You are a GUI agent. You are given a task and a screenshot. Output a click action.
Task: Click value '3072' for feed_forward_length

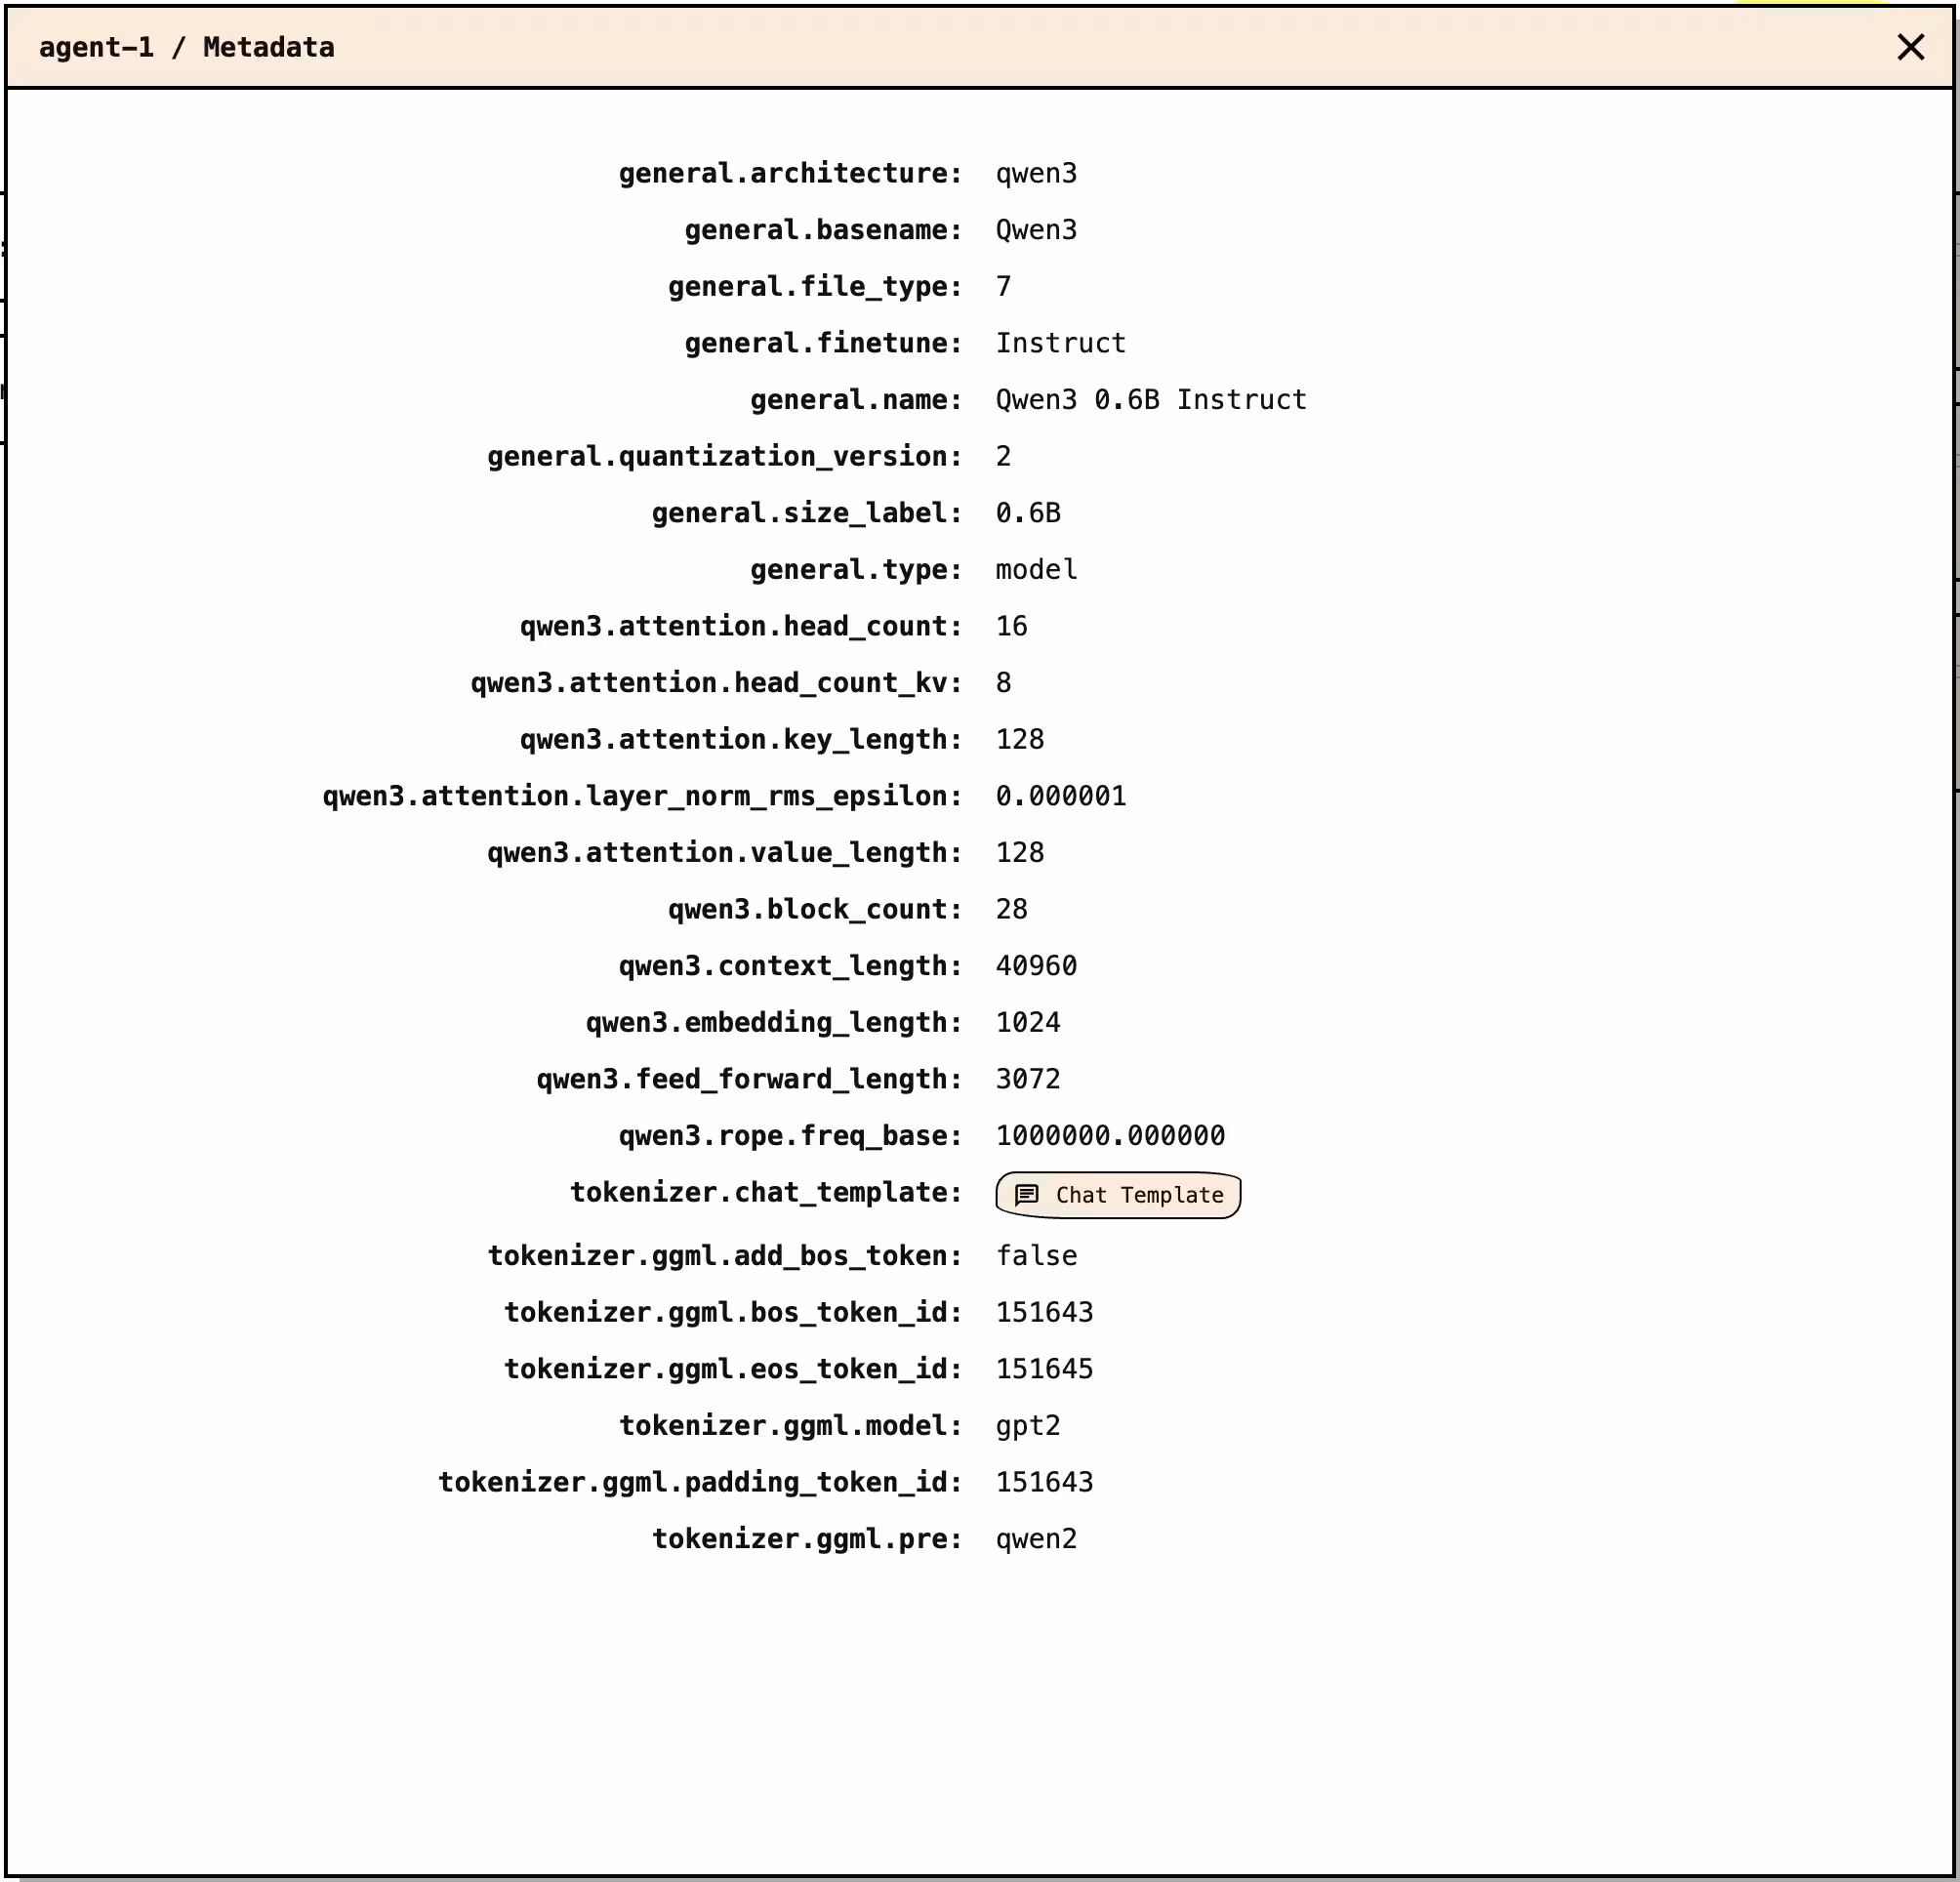pos(1028,1080)
